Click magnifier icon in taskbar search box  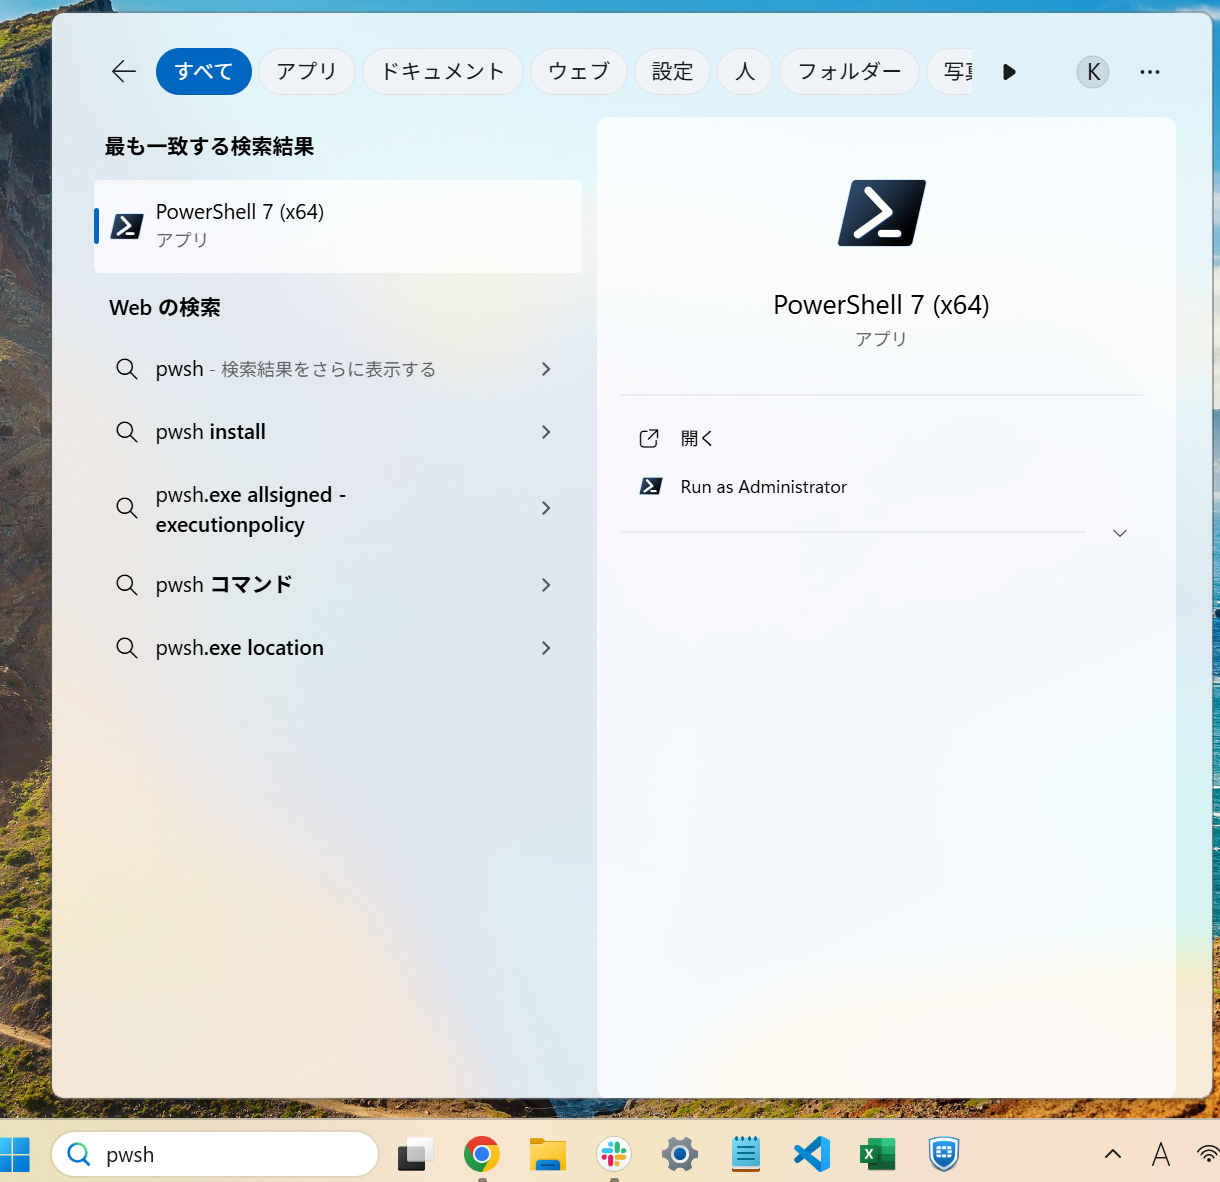[x=79, y=1155]
